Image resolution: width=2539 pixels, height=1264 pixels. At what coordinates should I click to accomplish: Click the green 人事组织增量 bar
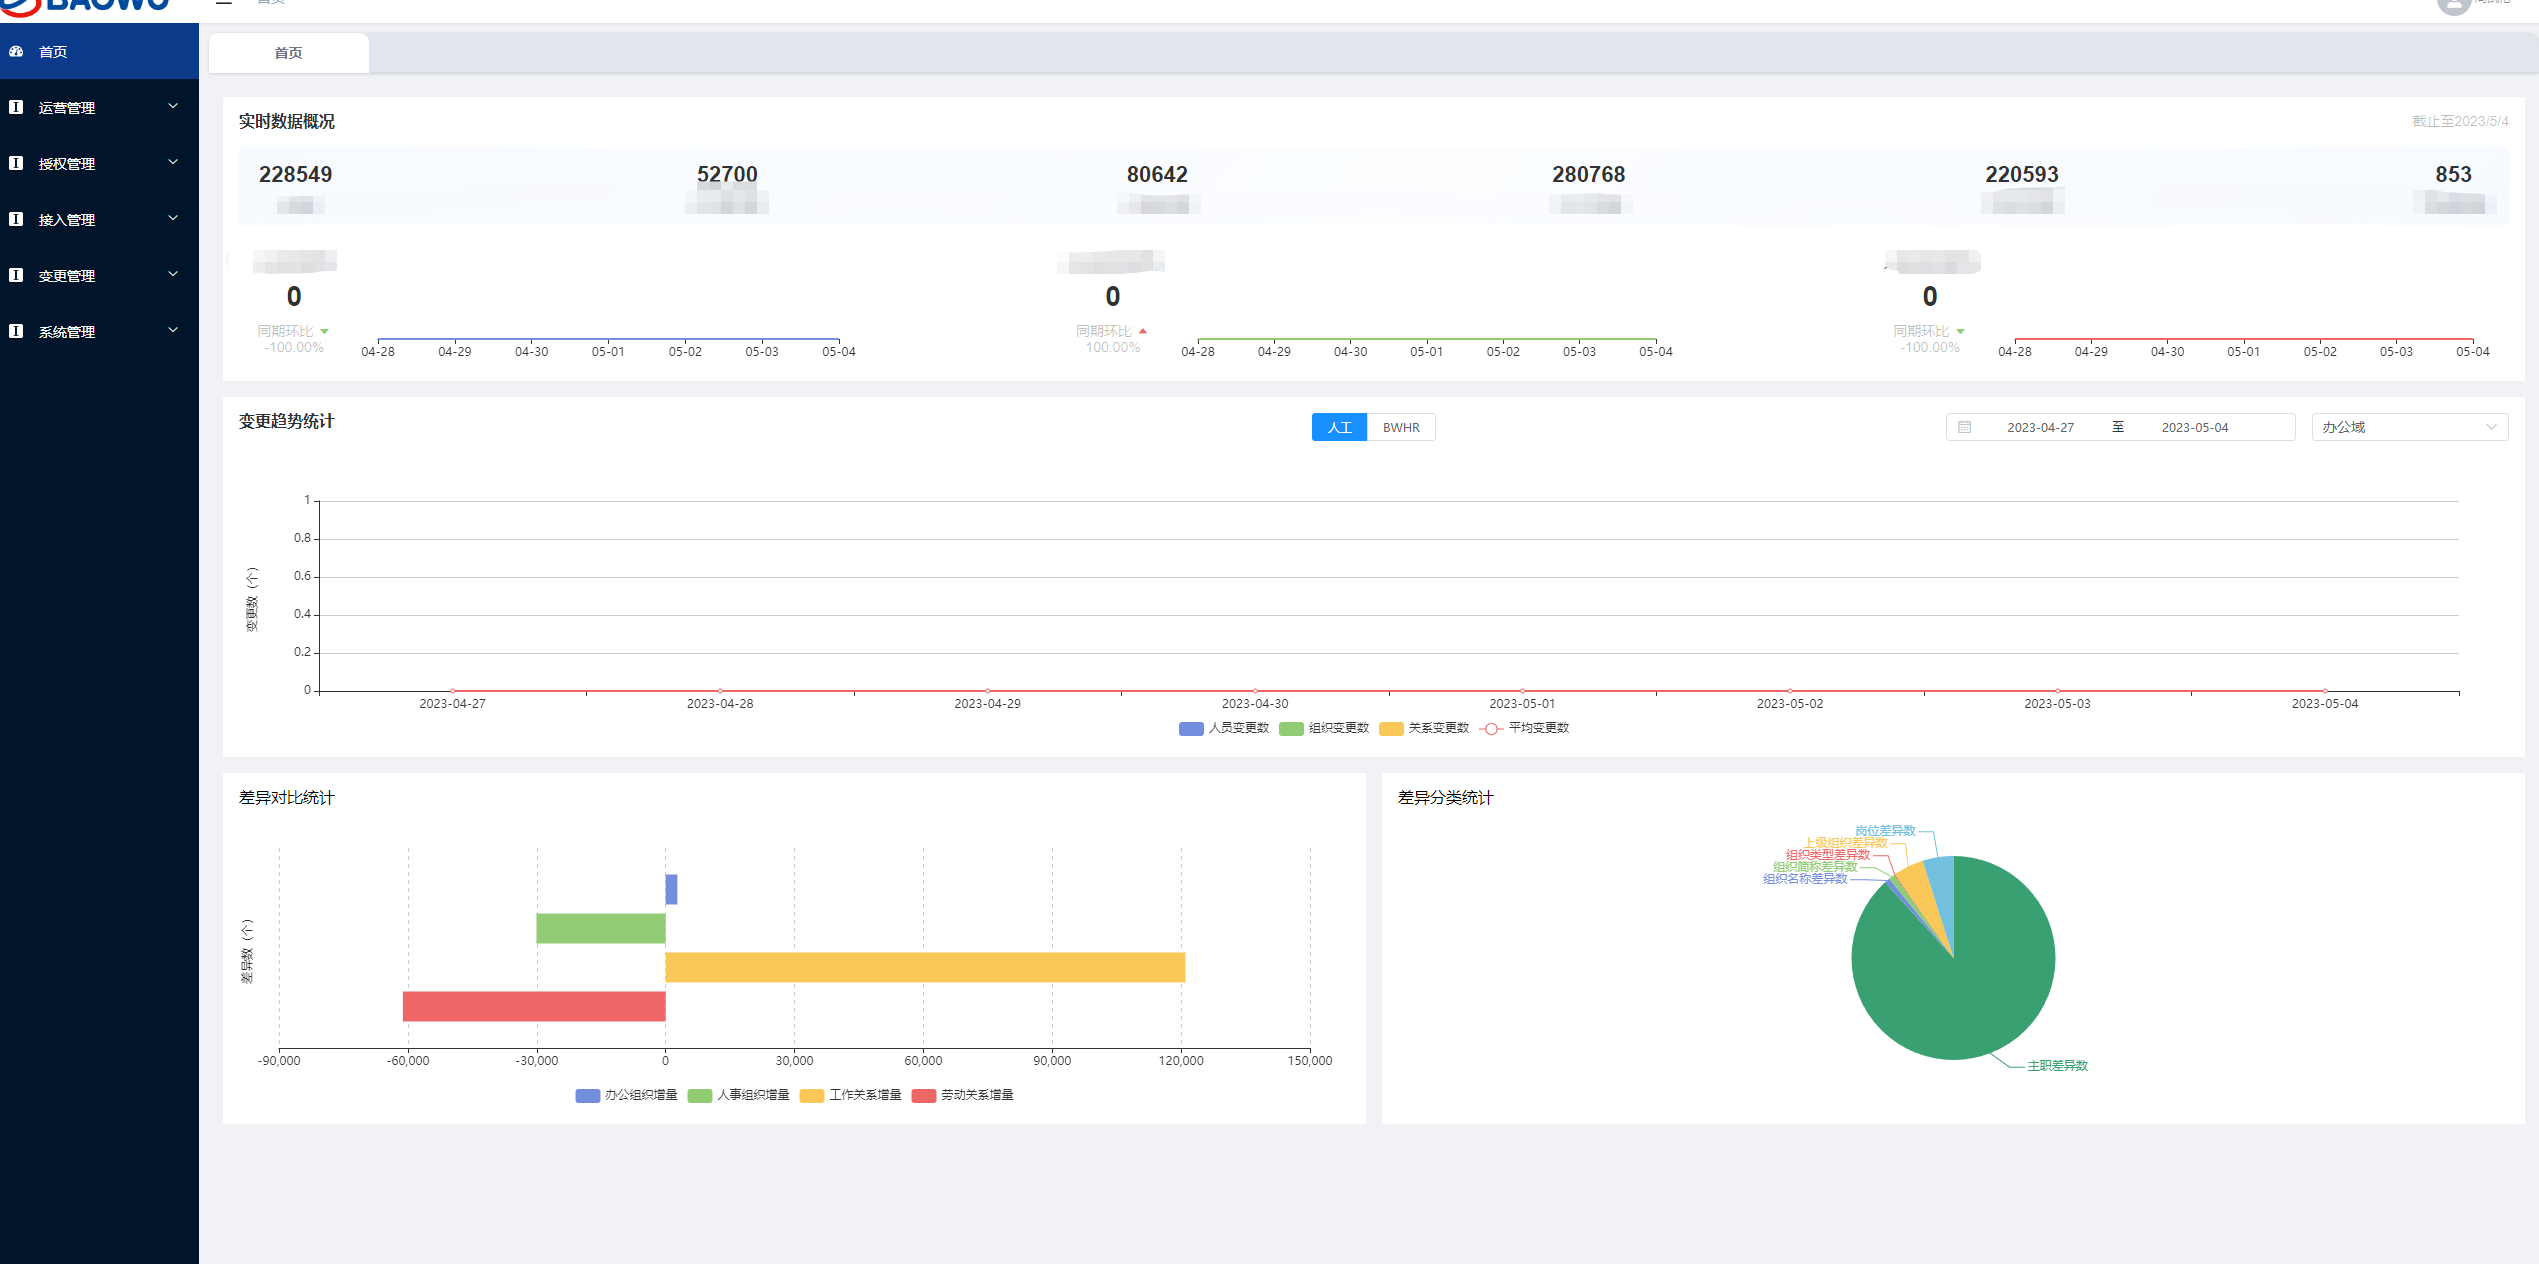tap(601, 928)
